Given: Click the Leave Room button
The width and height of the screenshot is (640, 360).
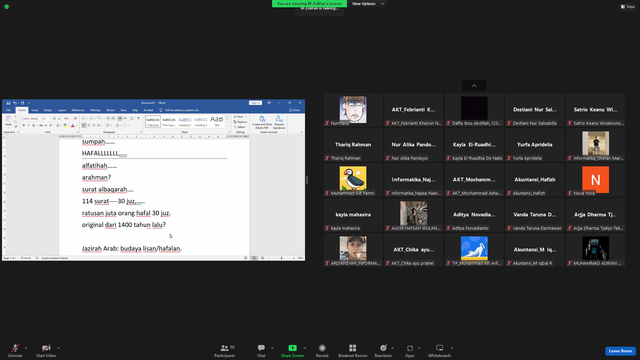Looking at the screenshot, I should click(x=620, y=351).
